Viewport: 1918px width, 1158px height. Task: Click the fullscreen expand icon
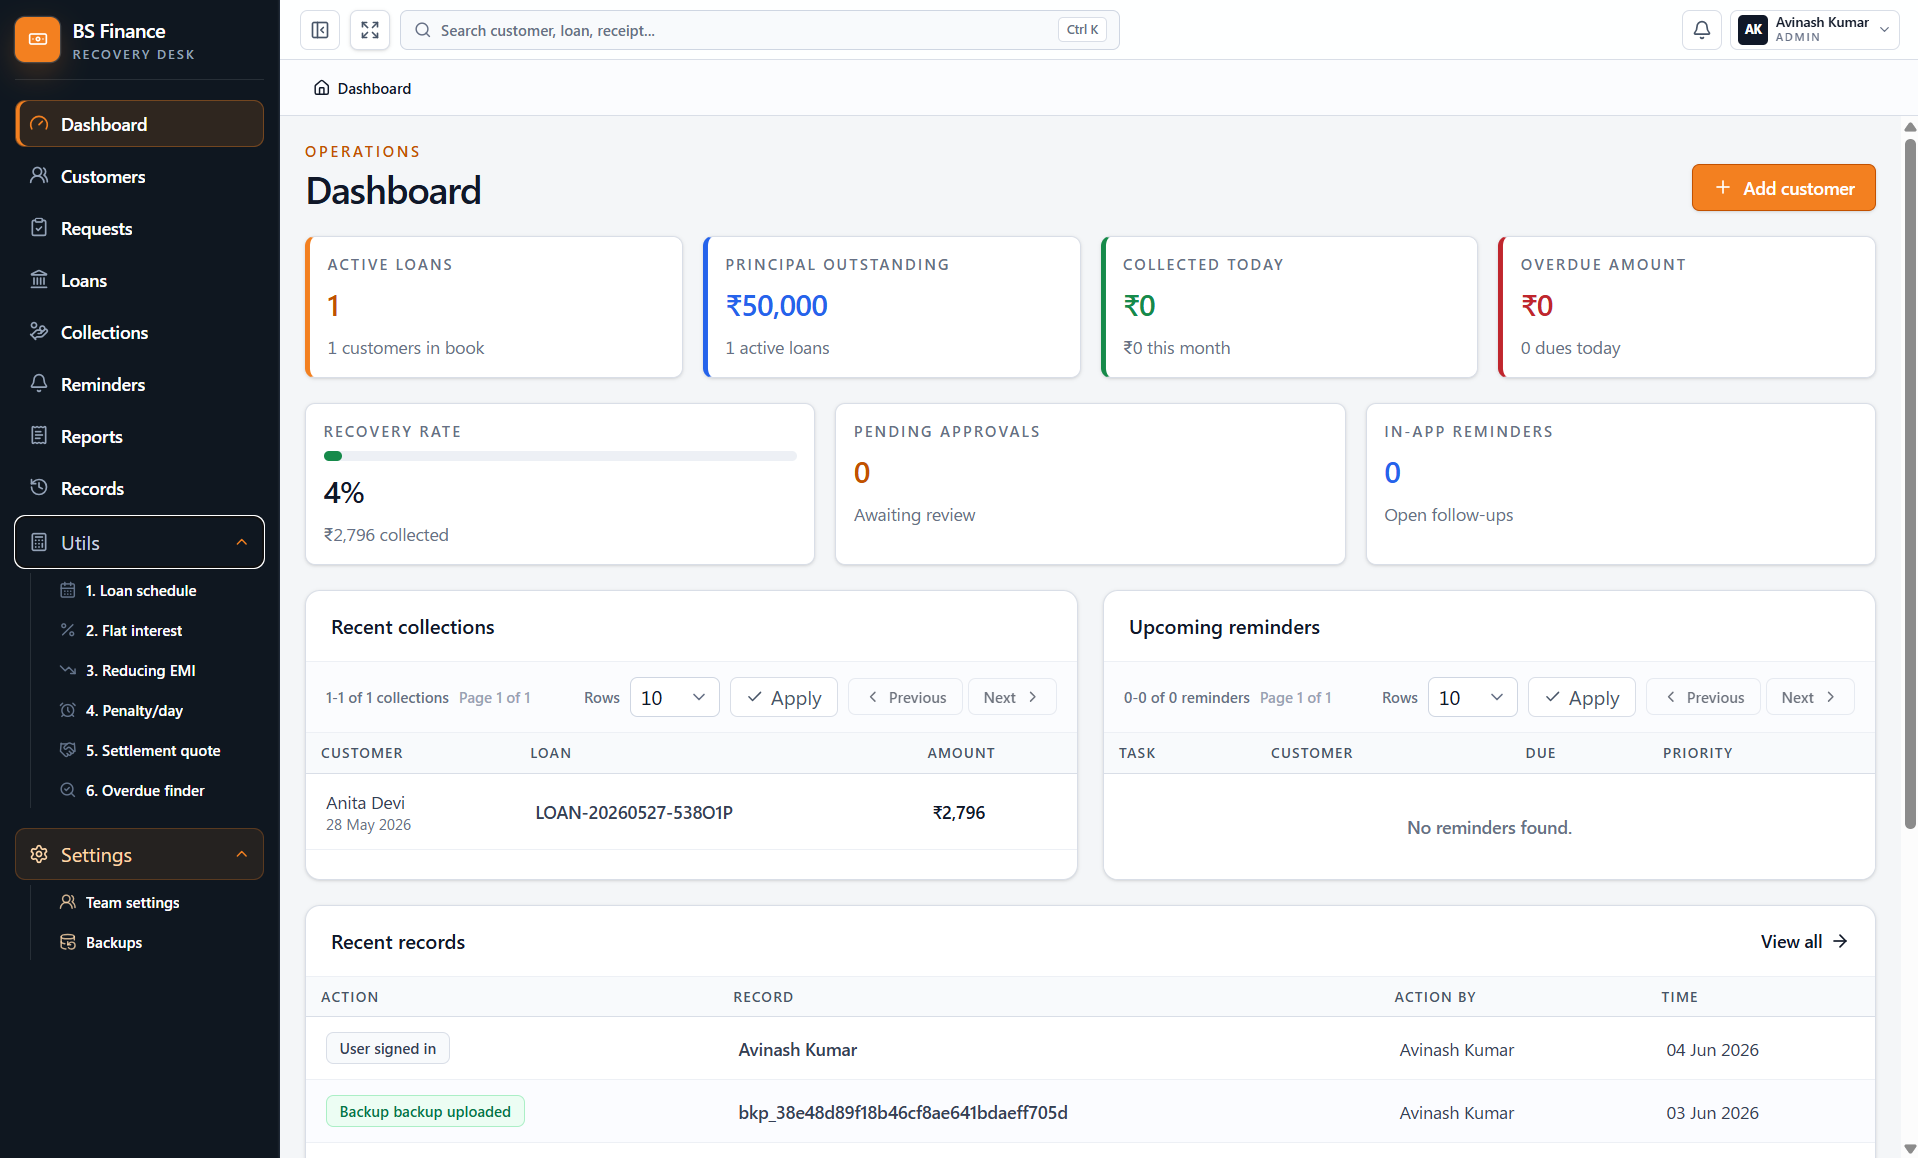(370, 30)
